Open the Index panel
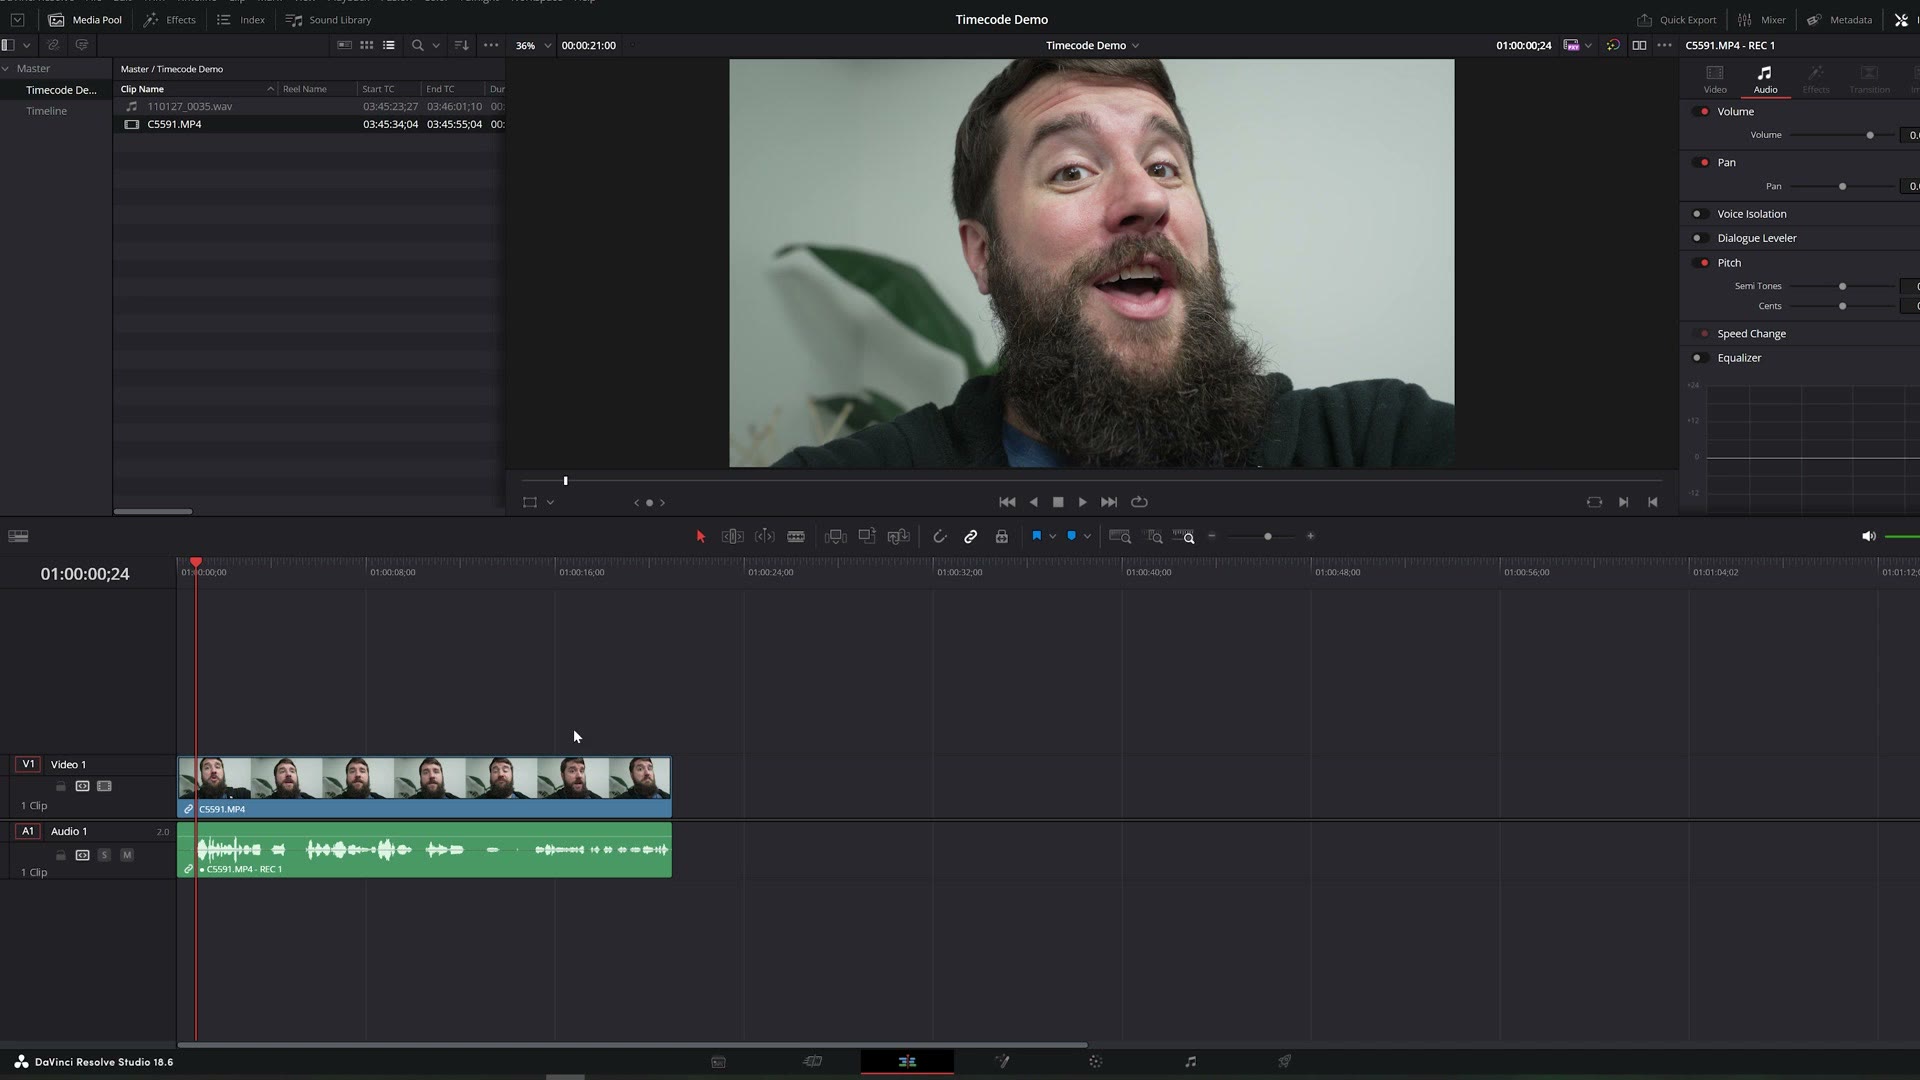Viewport: 1920px width, 1080px height. [x=241, y=20]
